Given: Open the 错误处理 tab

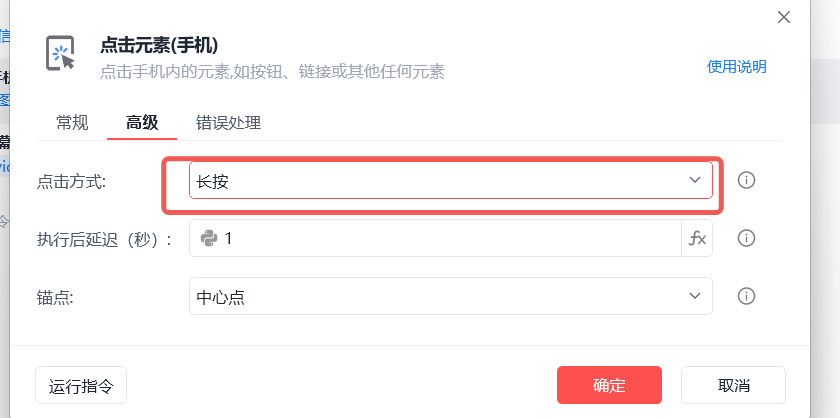Looking at the screenshot, I should point(228,123).
